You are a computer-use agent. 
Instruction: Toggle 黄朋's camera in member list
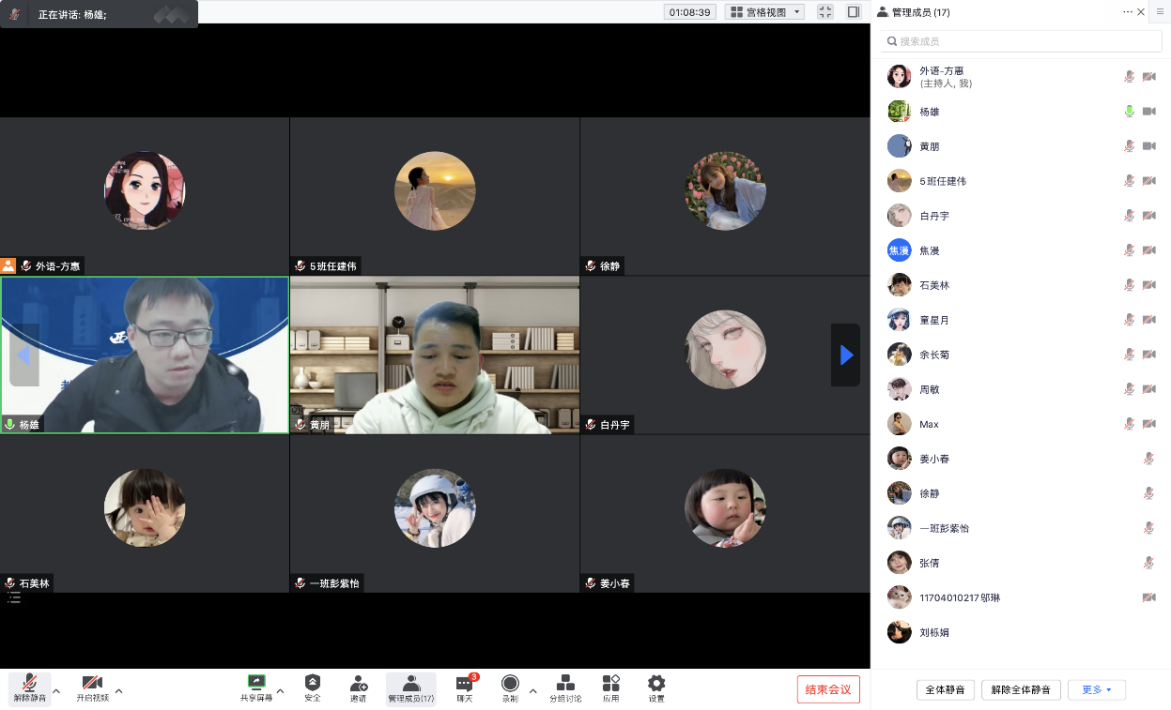(x=1149, y=147)
